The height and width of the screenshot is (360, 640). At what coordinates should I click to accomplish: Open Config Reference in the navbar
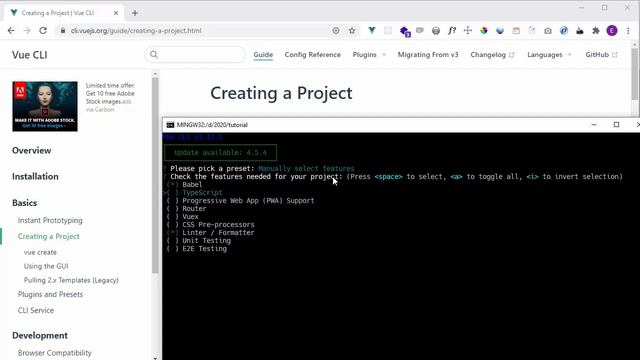point(313,55)
